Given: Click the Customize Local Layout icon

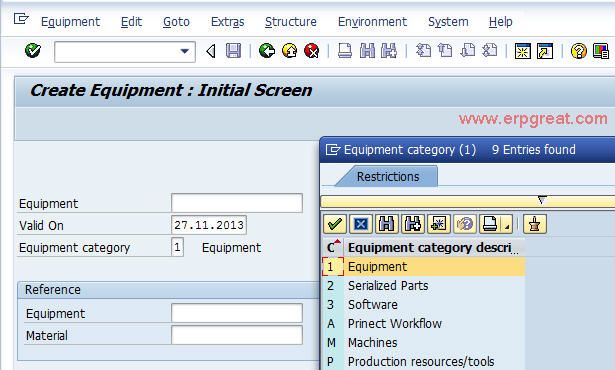Looking at the screenshot, I should tap(601, 51).
